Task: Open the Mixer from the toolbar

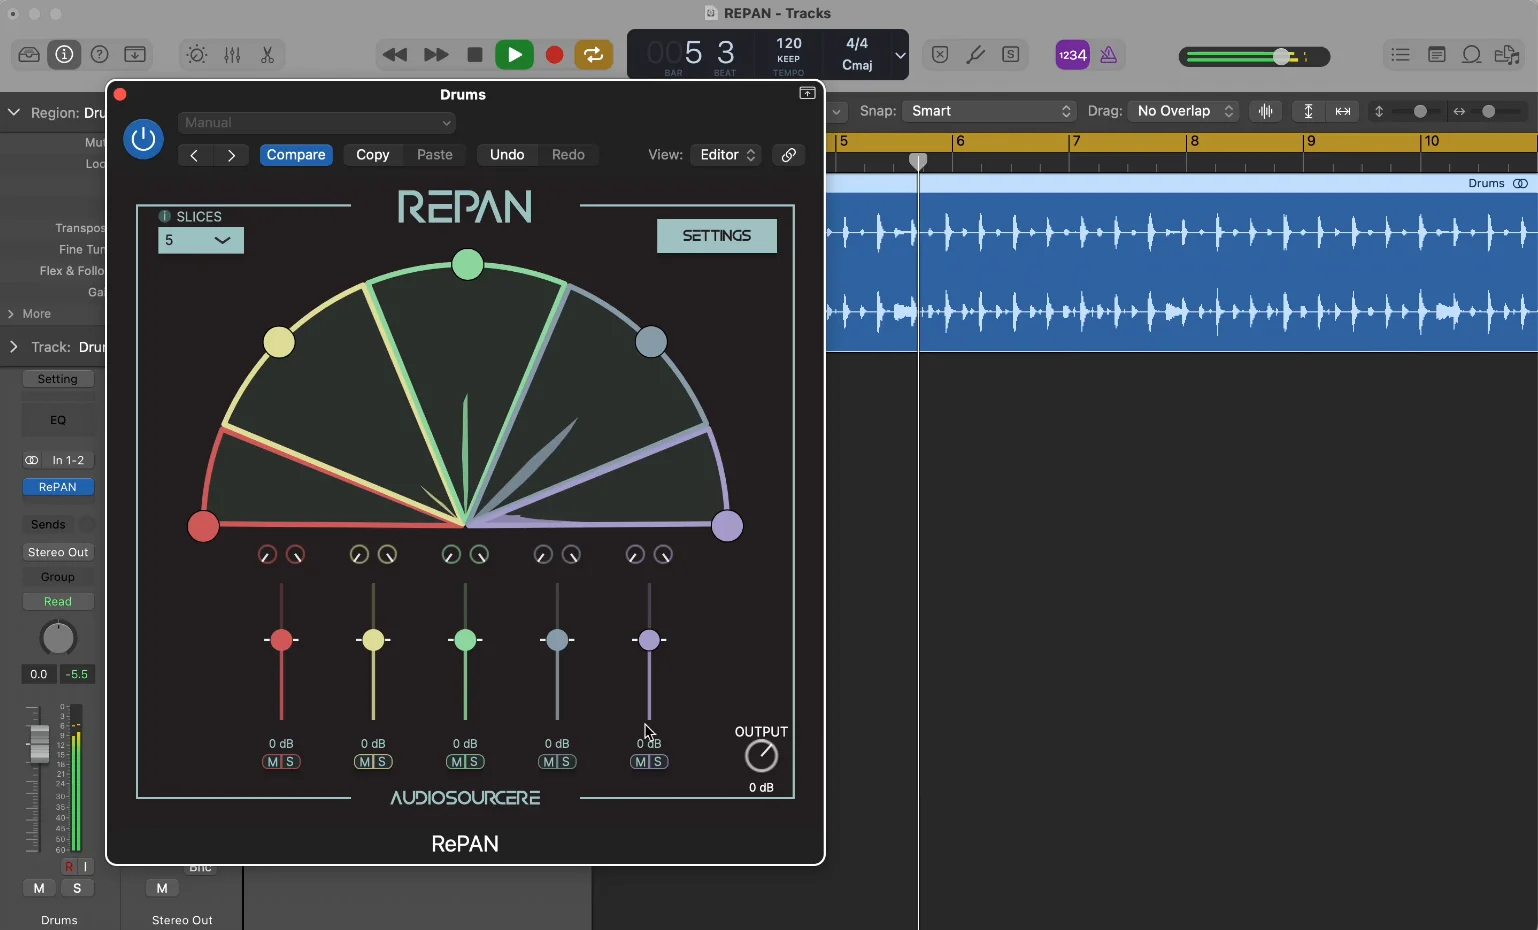Action: 232,55
